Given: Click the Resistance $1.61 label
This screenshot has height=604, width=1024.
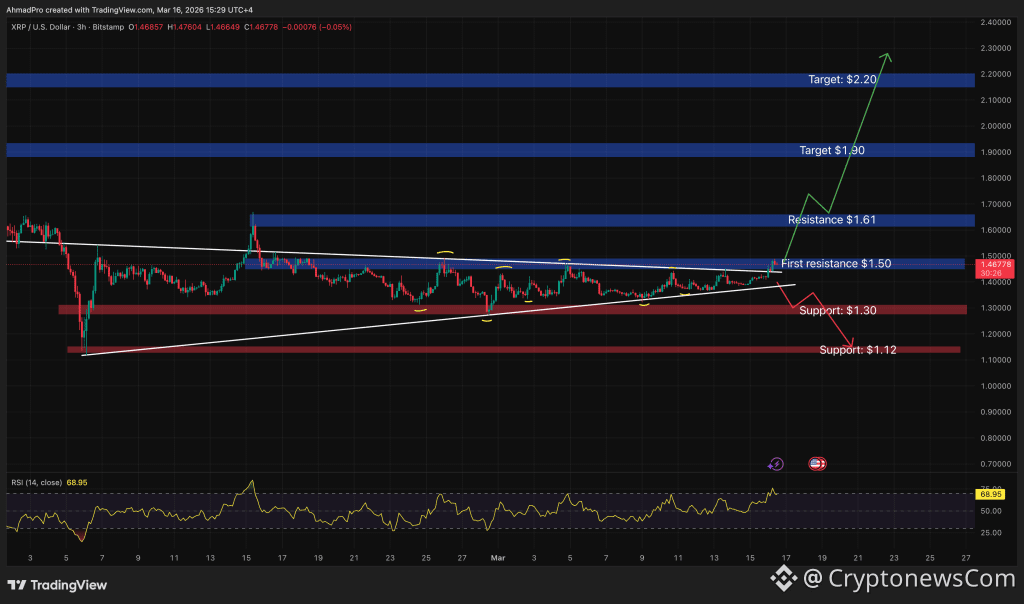Looking at the screenshot, I should tap(832, 220).
